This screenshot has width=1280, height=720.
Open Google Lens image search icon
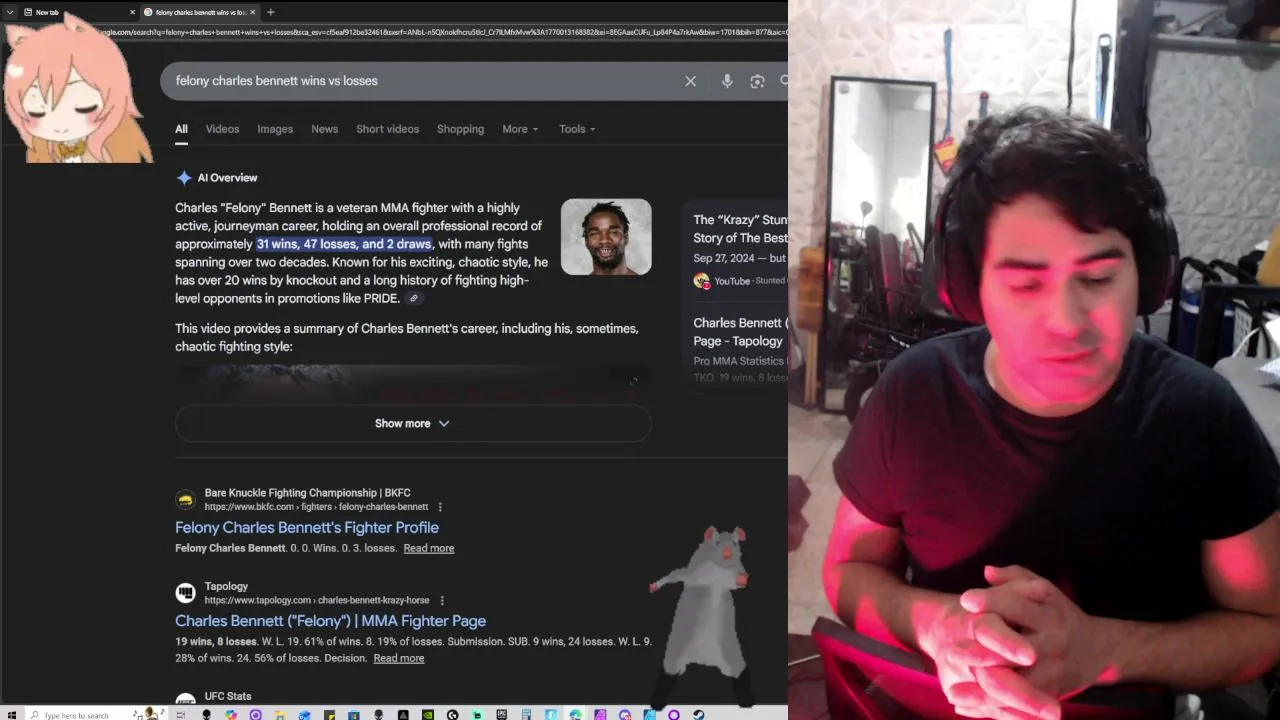[757, 81]
